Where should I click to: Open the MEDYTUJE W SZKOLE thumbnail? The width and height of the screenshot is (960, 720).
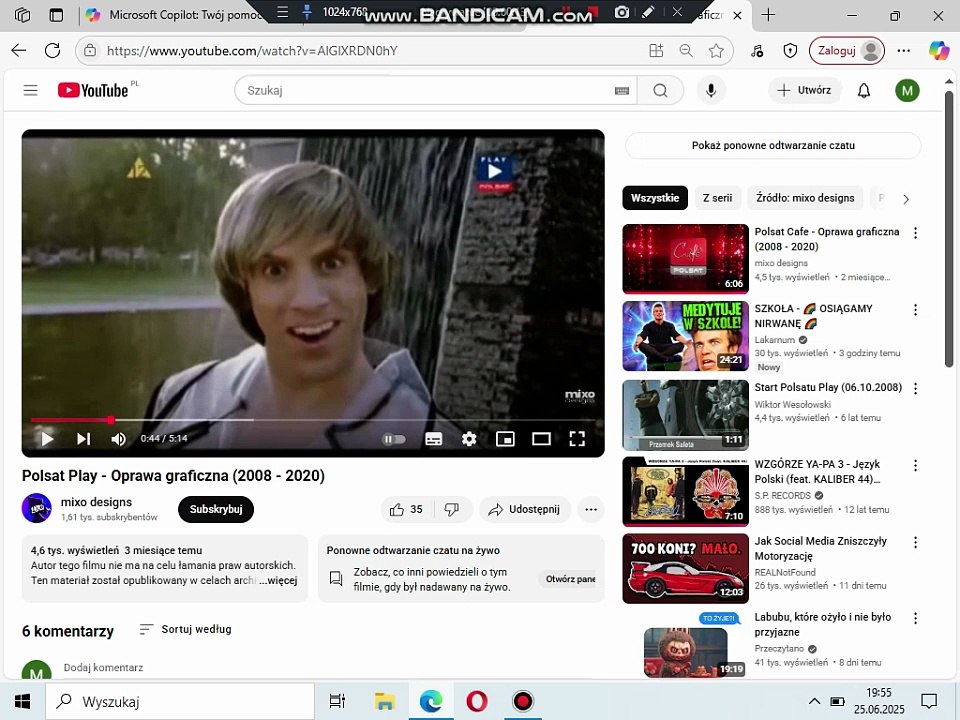(686, 336)
